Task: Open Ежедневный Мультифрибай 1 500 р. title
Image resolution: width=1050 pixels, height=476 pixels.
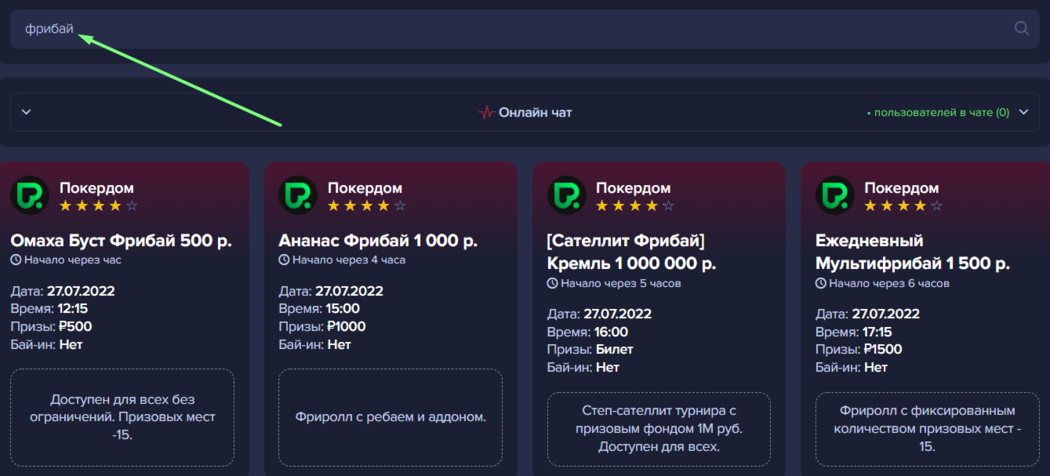Action: tap(912, 252)
